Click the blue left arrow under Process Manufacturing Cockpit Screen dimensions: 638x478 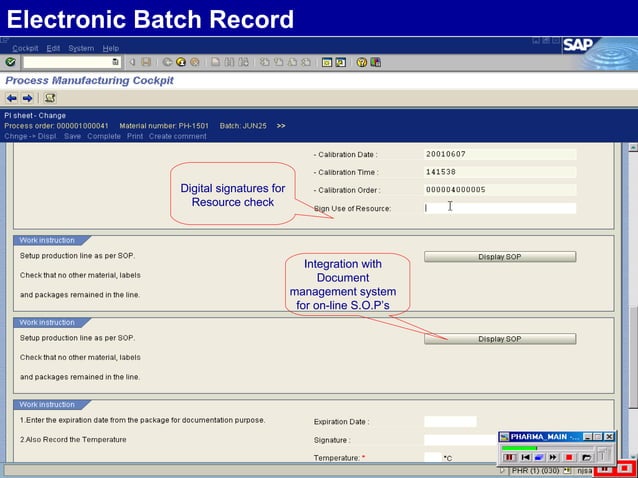click(x=12, y=98)
